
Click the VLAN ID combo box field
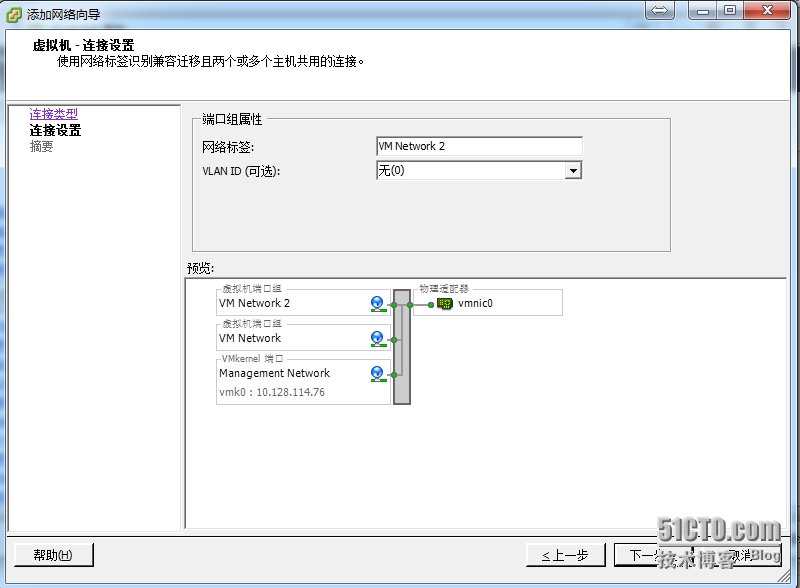pyautogui.click(x=479, y=170)
